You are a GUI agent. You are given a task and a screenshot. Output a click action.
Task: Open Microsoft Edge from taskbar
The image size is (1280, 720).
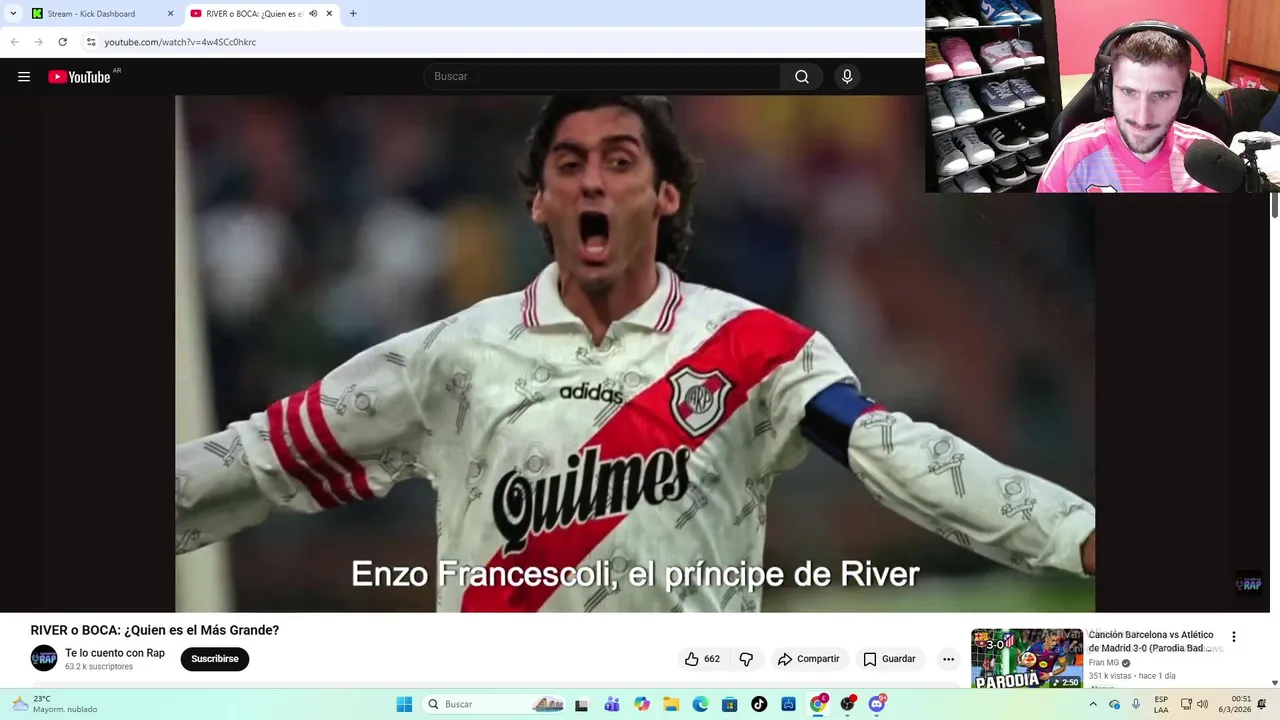pyautogui.click(x=701, y=704)
